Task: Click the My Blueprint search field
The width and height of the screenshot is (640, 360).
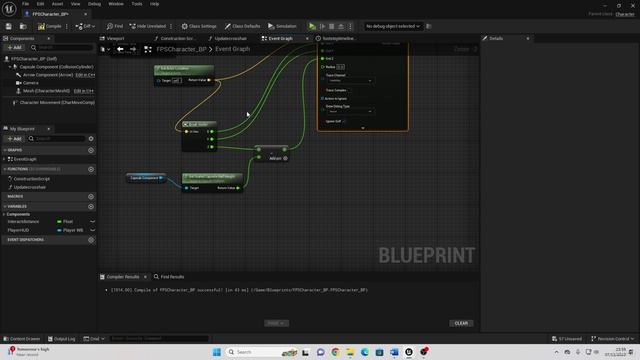Action: 56,139
